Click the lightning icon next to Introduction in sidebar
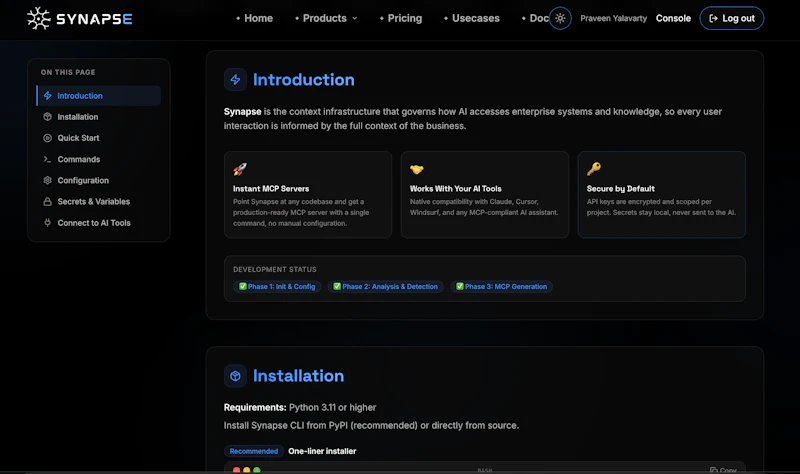Image resolution: width=800 pixels, height=474 pixels. 47,95
